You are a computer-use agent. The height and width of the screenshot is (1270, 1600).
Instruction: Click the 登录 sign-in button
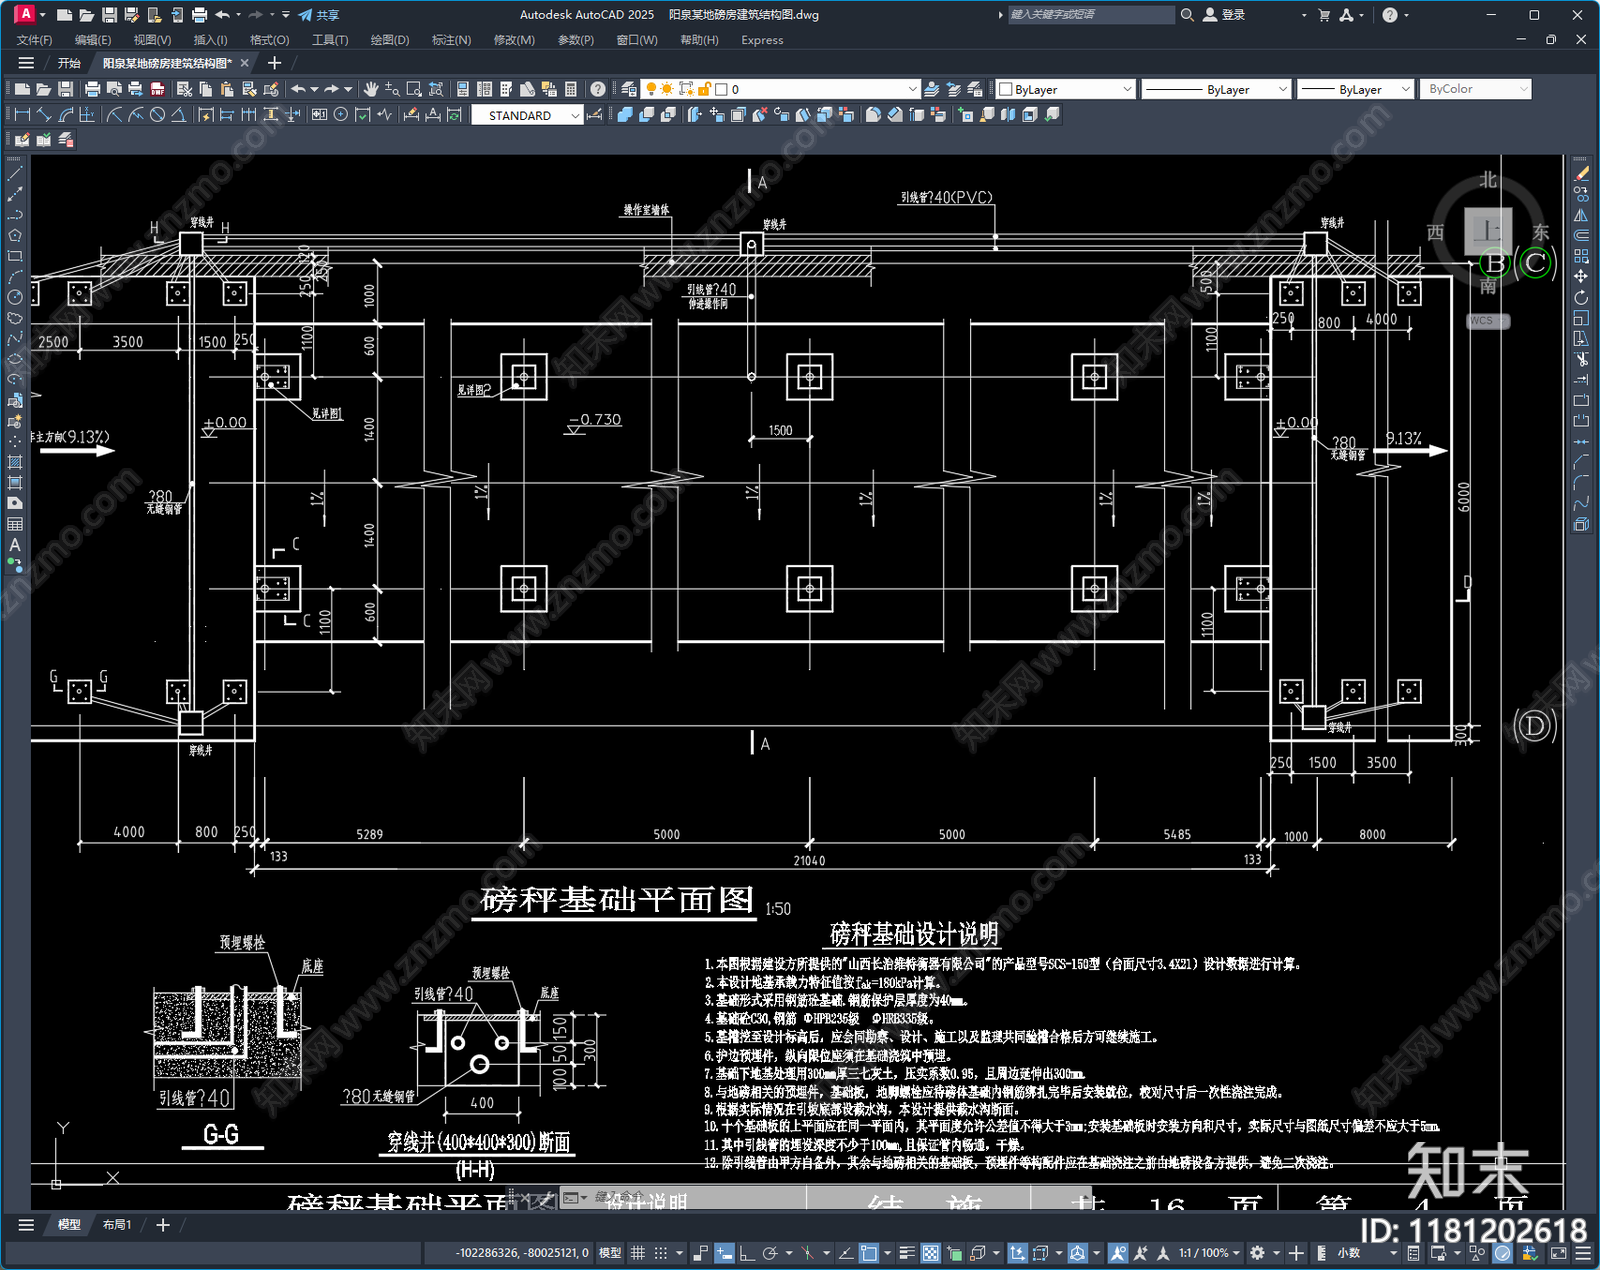(1225, 15)
